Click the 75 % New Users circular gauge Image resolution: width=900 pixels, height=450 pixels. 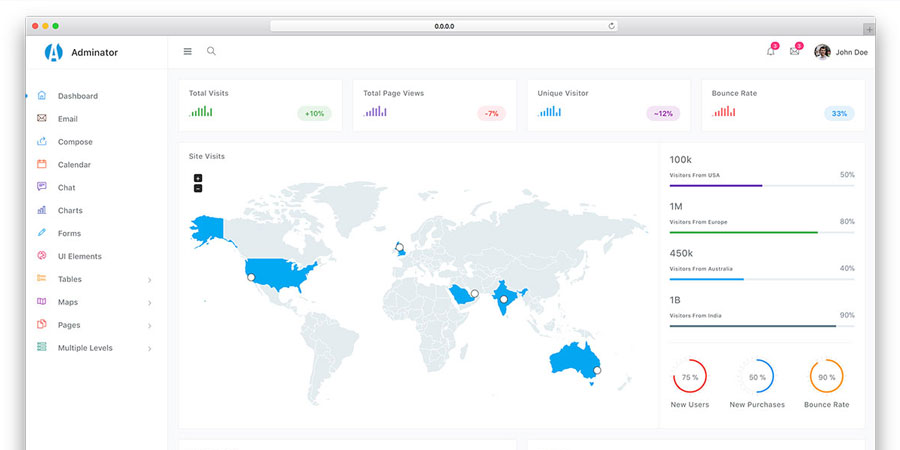pyautogui.click(x=690, y=377)
